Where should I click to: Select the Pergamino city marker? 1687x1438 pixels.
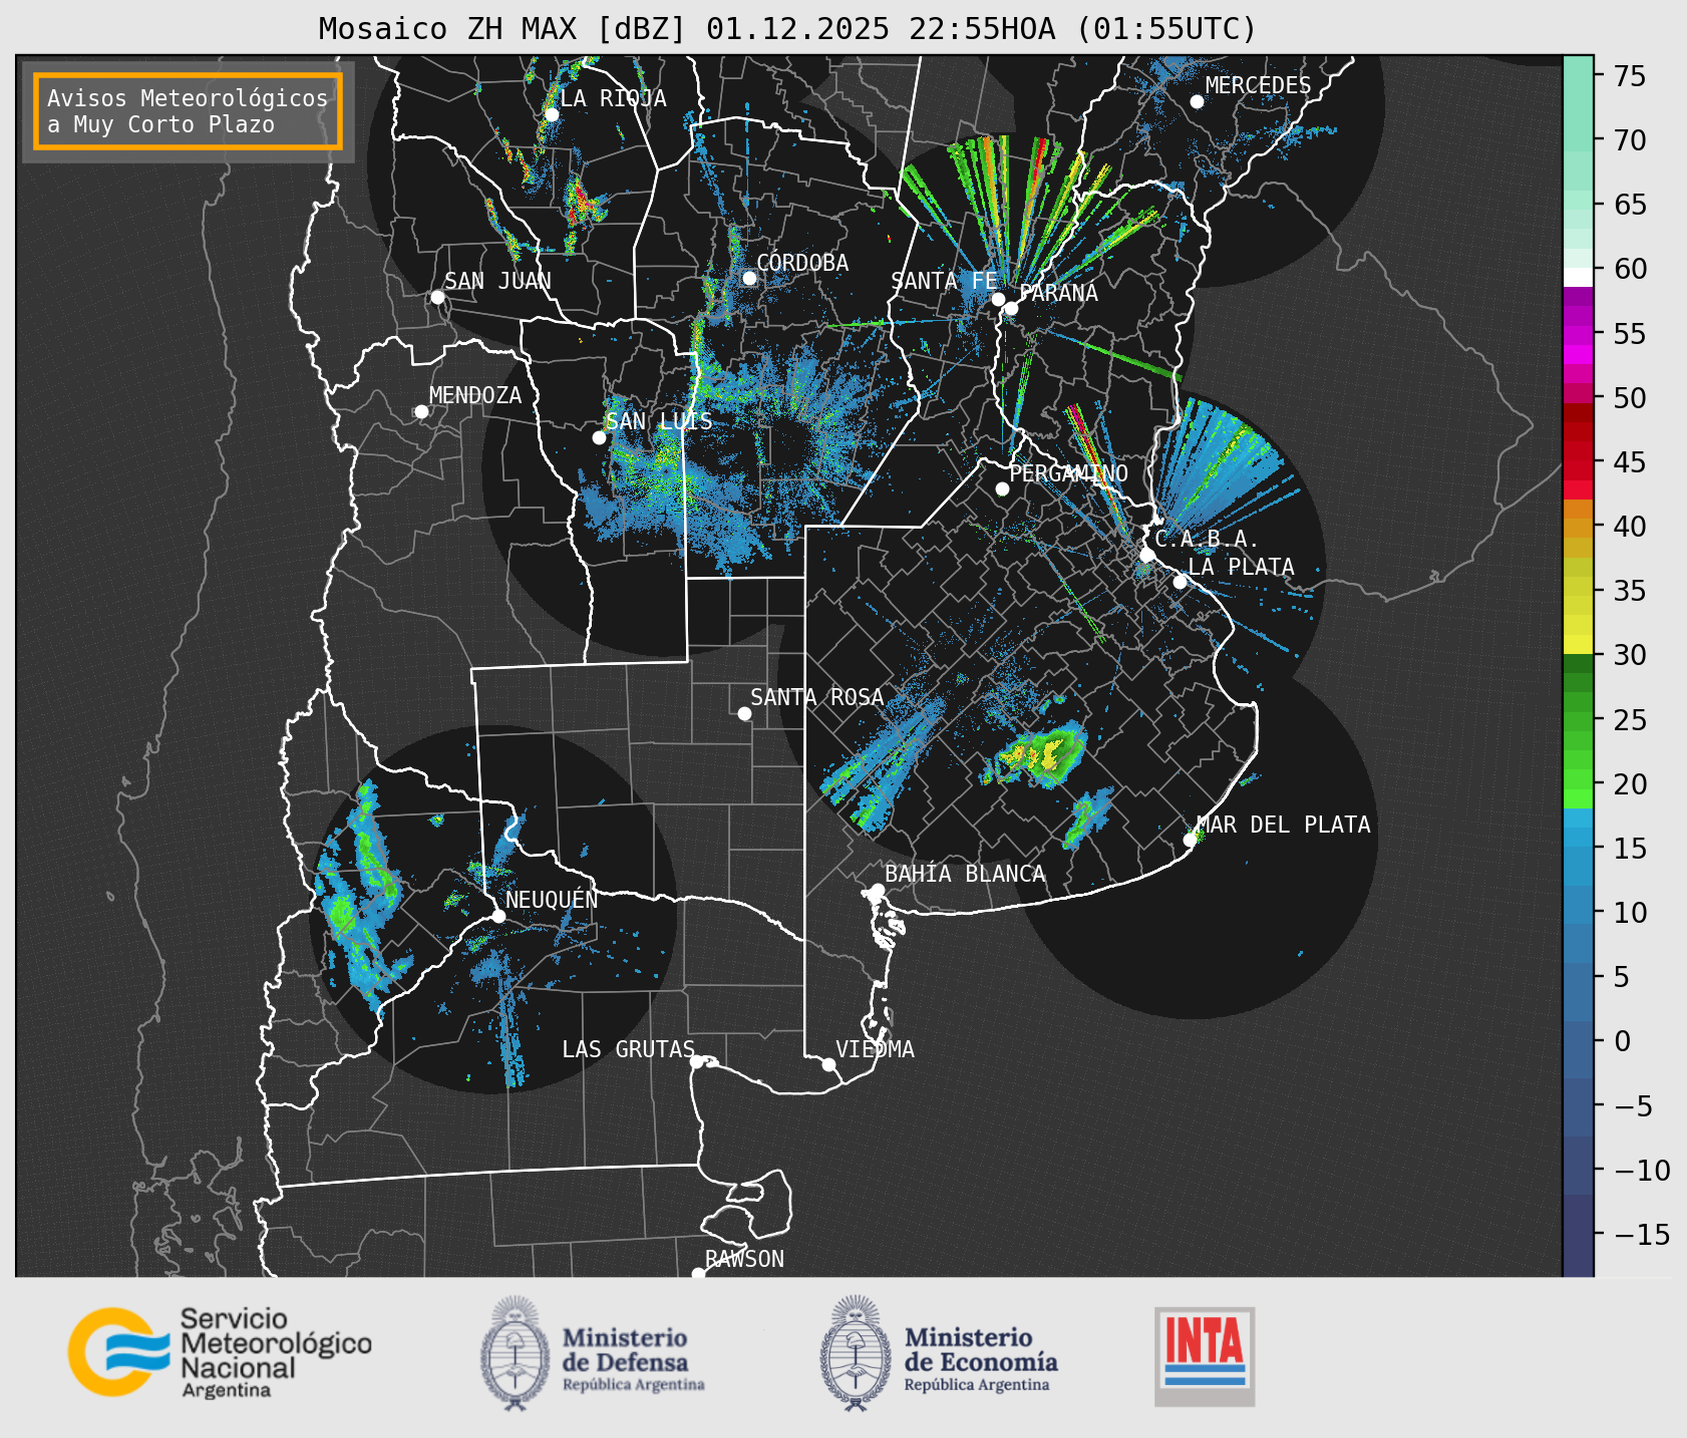point(1002,489)
